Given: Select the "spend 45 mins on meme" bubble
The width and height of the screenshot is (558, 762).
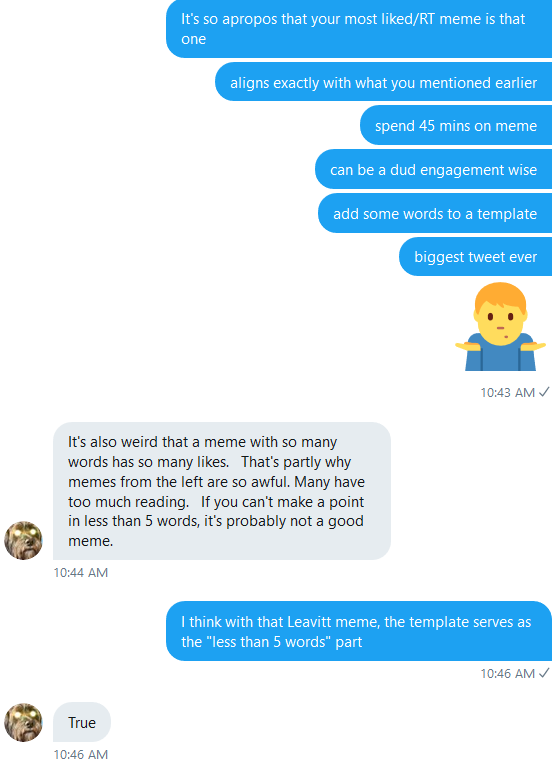Looking at the screenshot, I should [x=456, y=125].
